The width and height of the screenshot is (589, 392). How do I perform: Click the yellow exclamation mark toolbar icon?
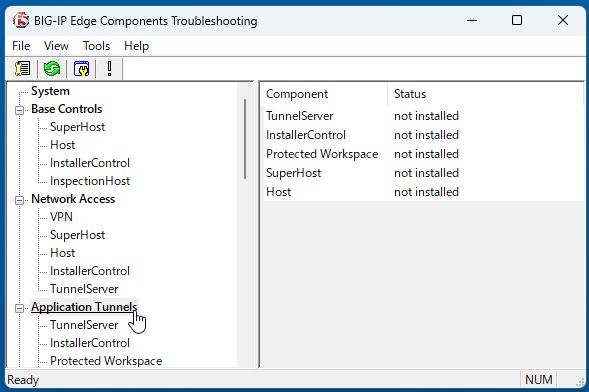[x=109, y=69]
